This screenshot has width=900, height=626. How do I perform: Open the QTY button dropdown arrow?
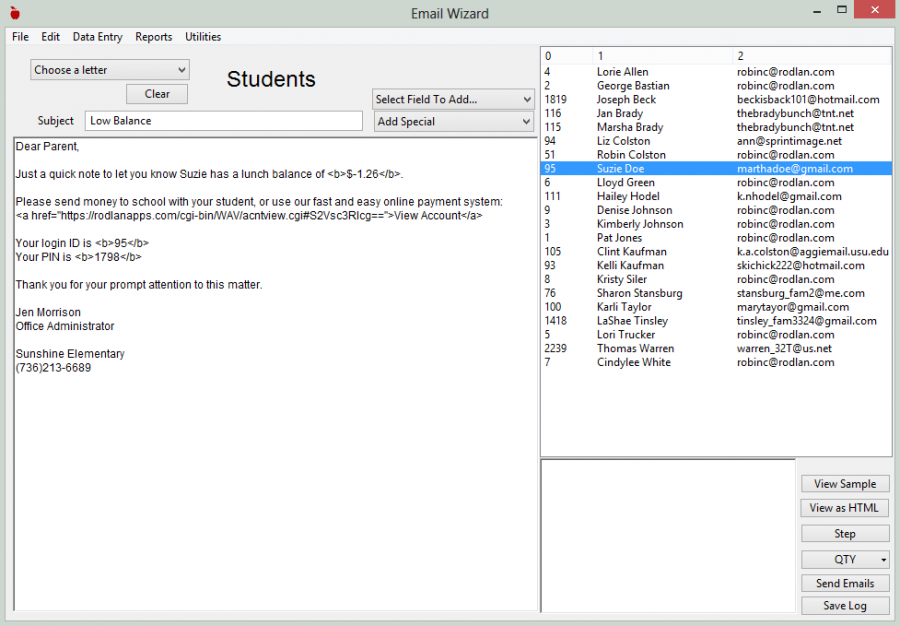[883, 559]
